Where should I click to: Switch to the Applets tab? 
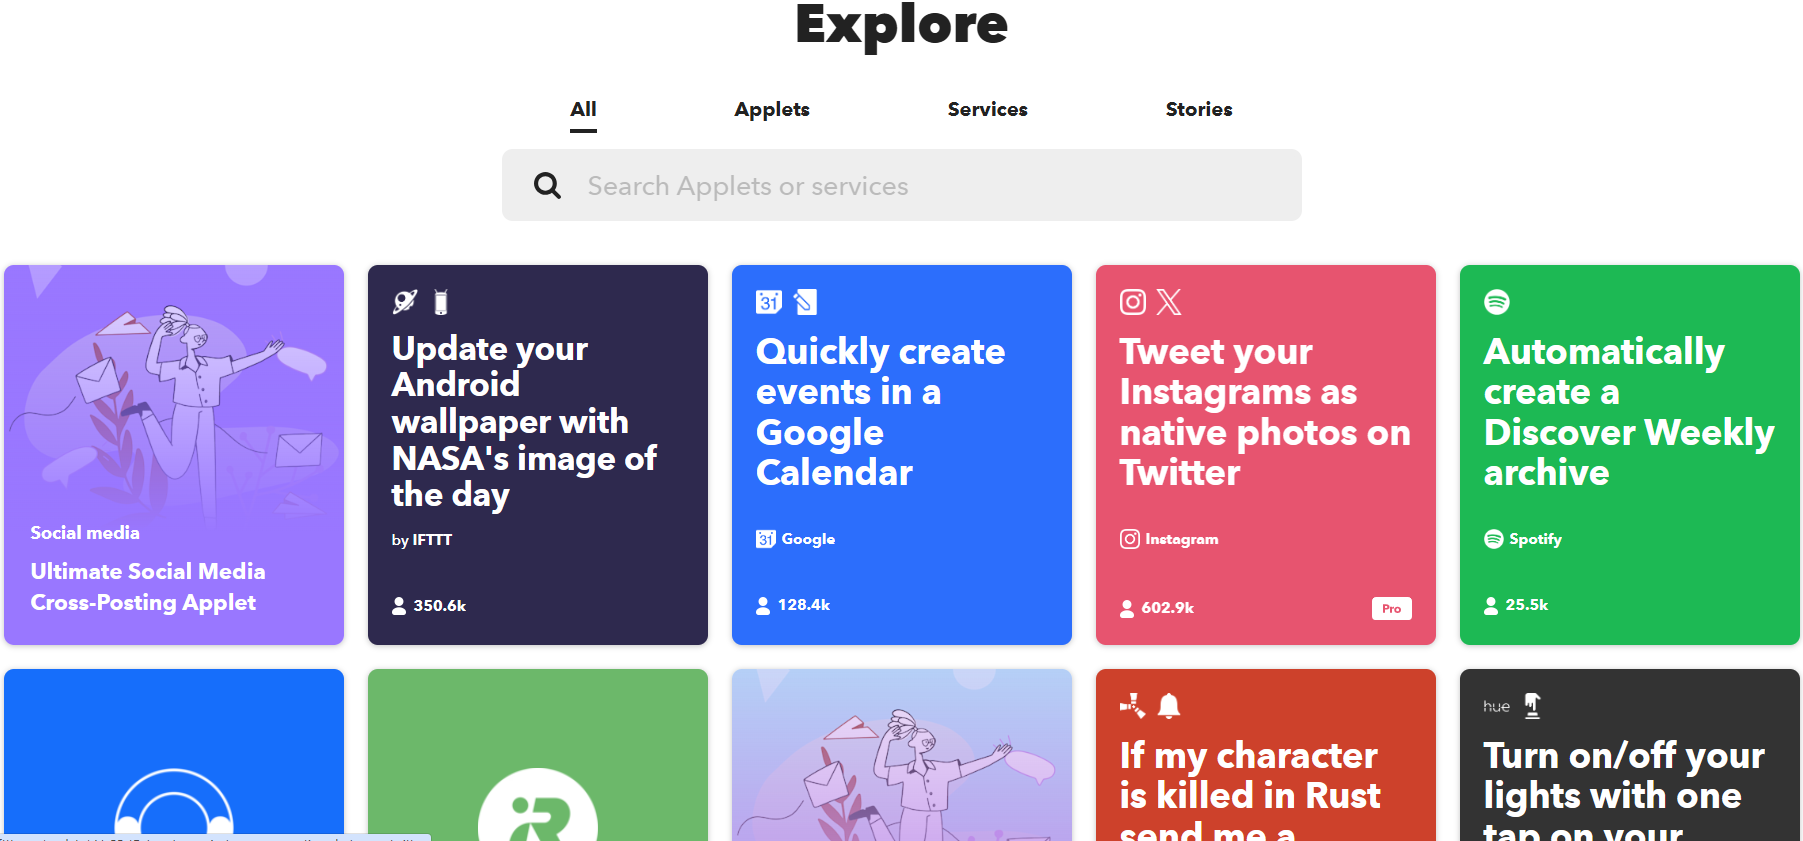[772, 109]
